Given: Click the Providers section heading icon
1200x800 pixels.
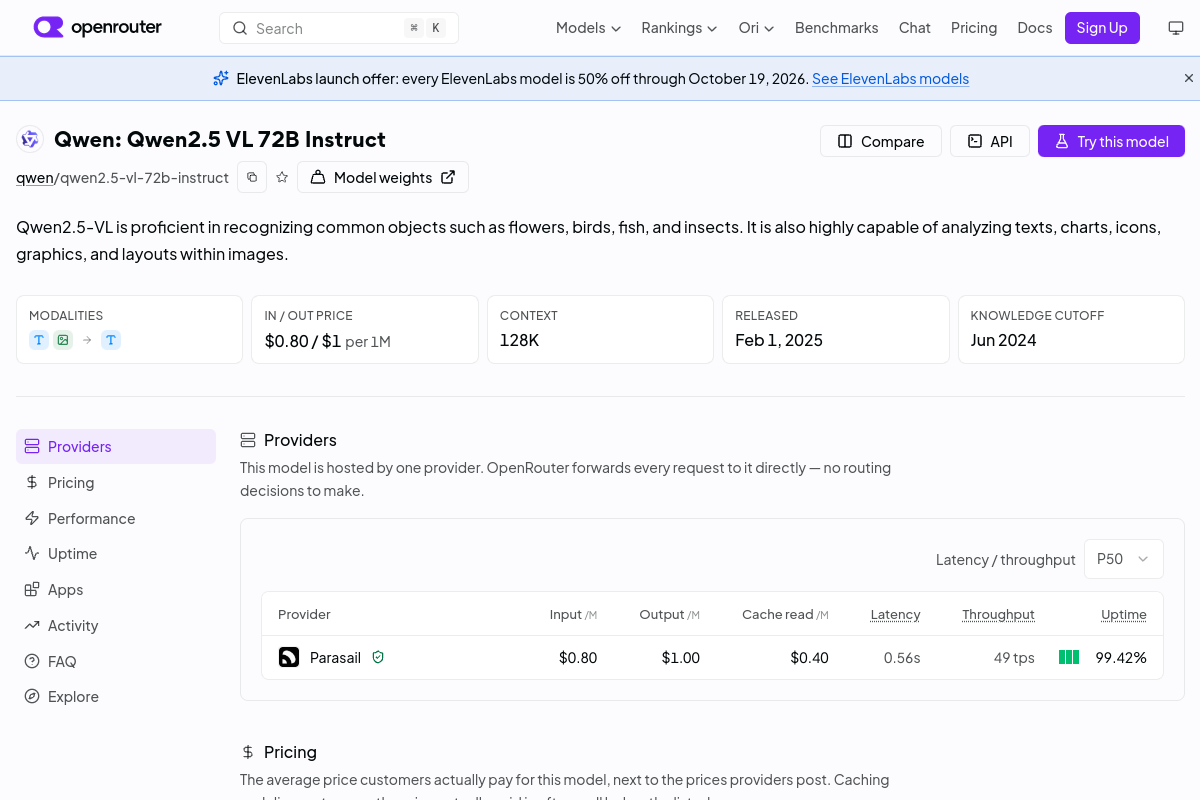Looking at the screenshot, I should point(248,440).
